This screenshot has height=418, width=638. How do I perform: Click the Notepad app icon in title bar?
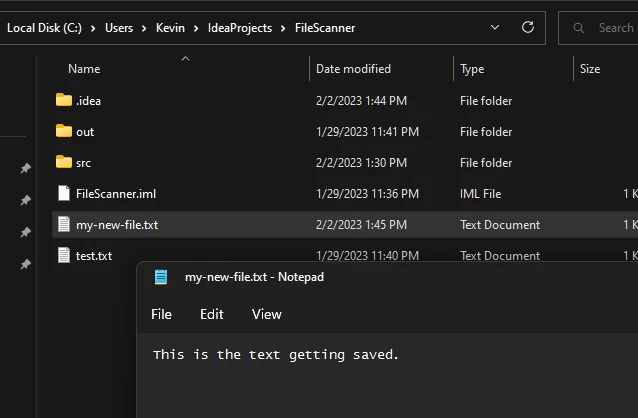[160, 277]
